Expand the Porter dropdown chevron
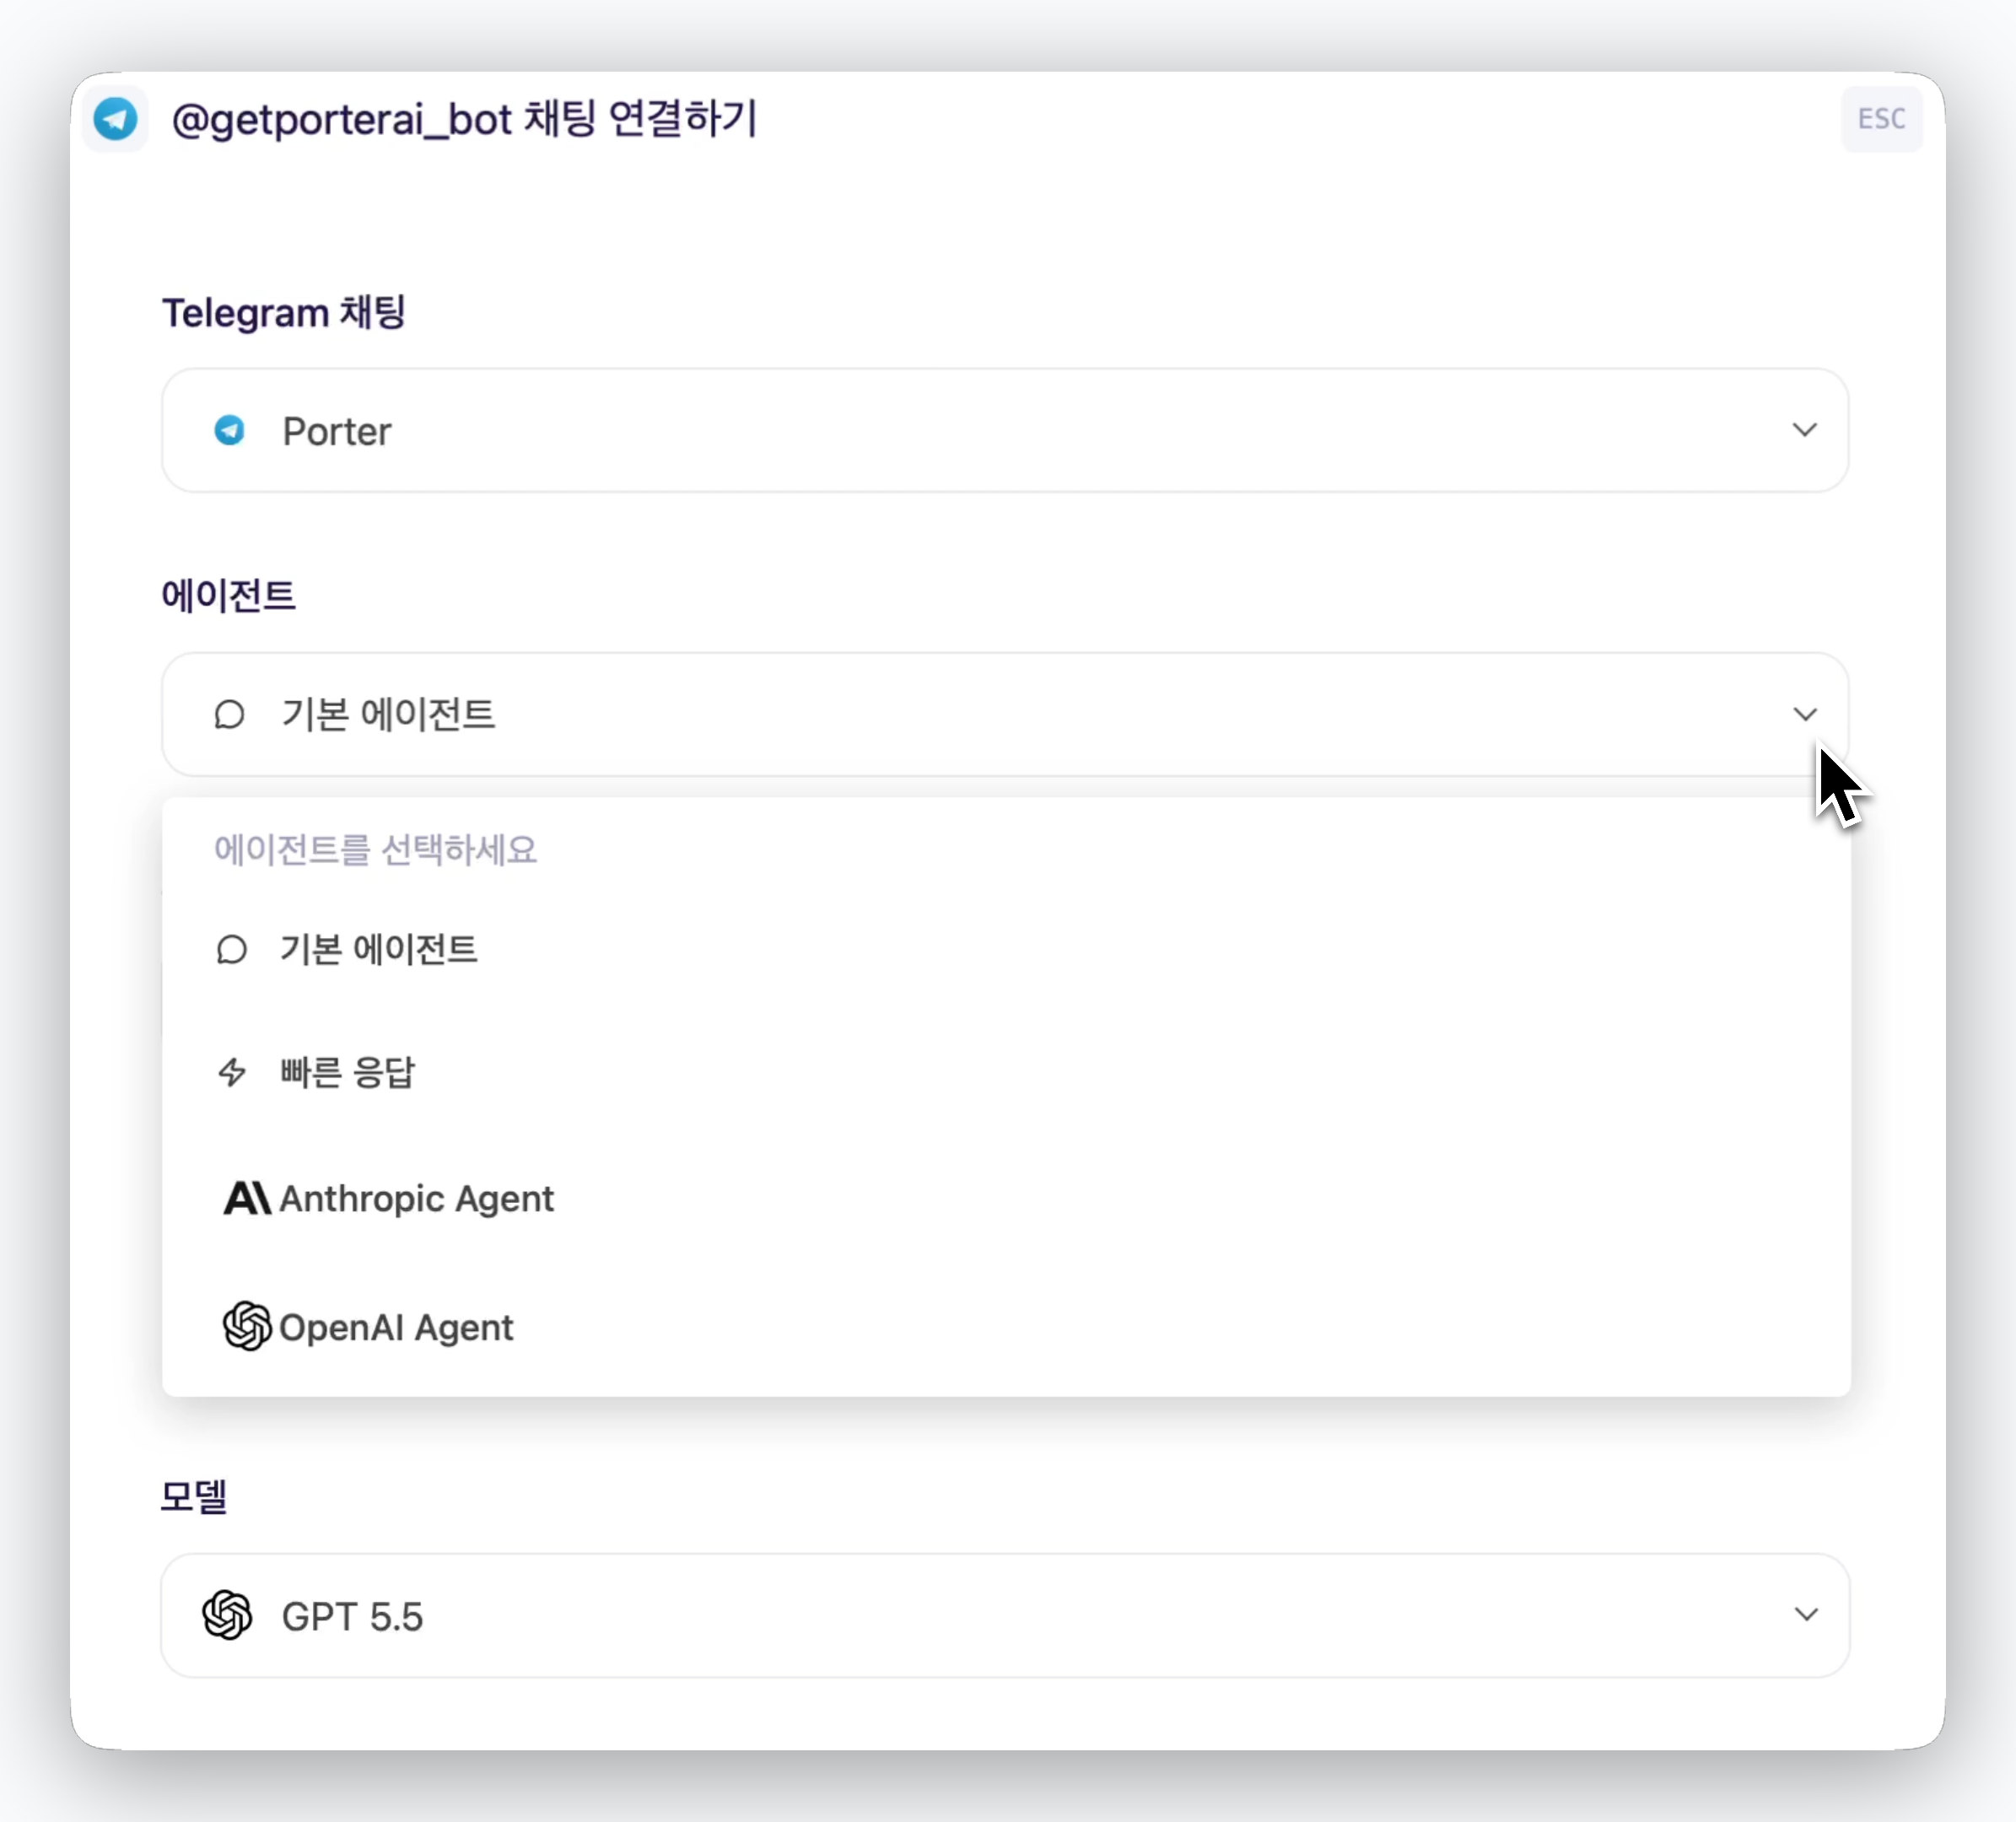This screenshot has width=2016, height=1822. [1804, 430]
